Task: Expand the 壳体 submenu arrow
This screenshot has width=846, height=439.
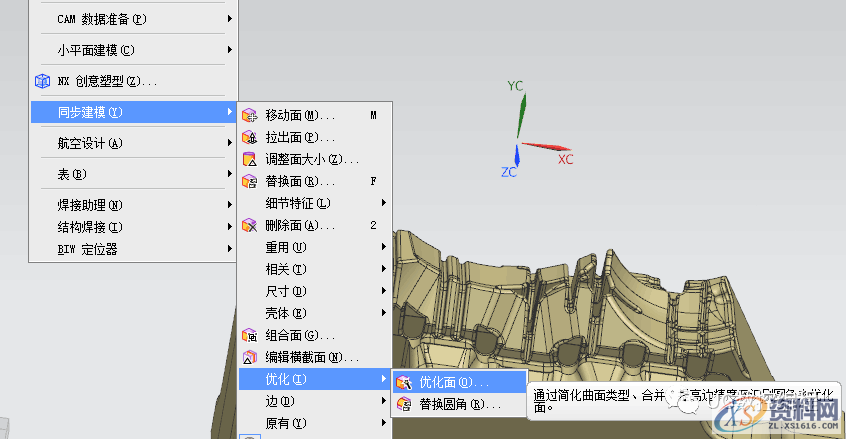Action: [x=384, y=313]
